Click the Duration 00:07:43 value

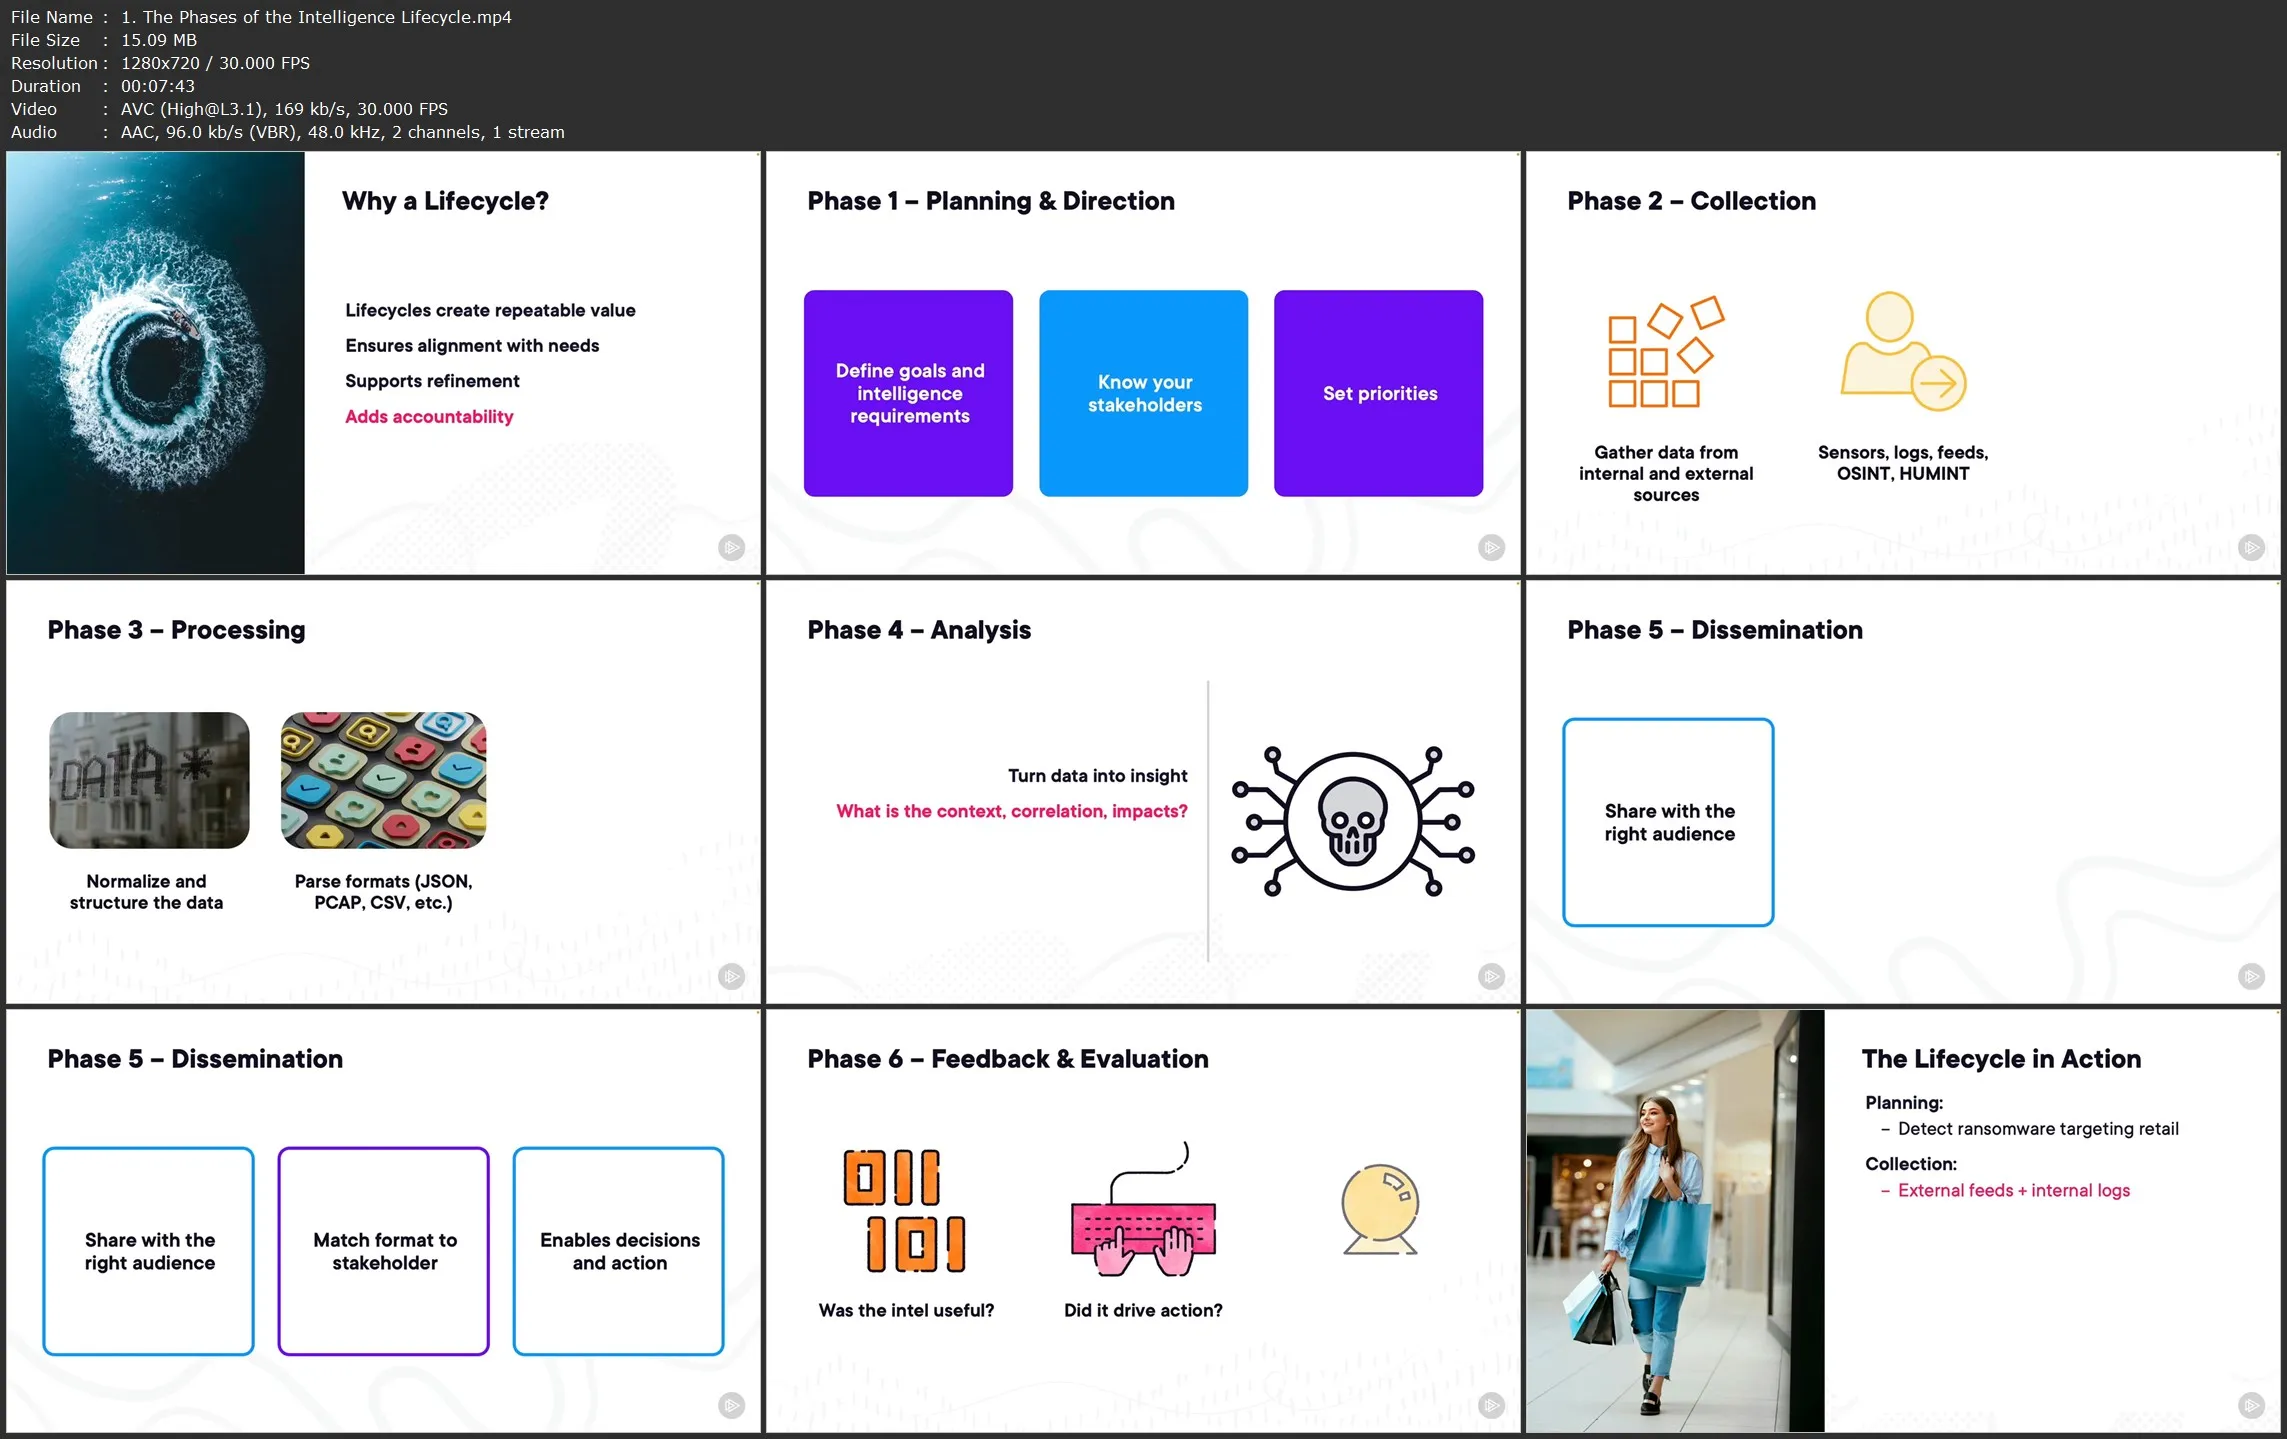tap(158, 86)
